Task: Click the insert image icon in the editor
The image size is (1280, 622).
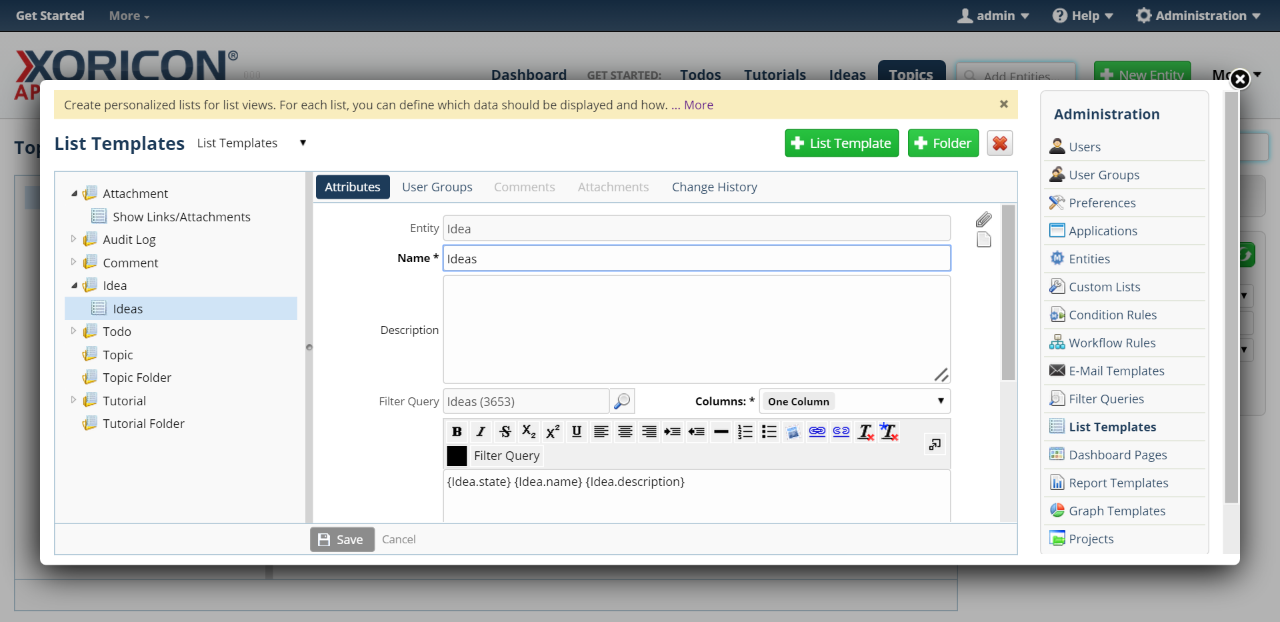Action: coord(793,432)
